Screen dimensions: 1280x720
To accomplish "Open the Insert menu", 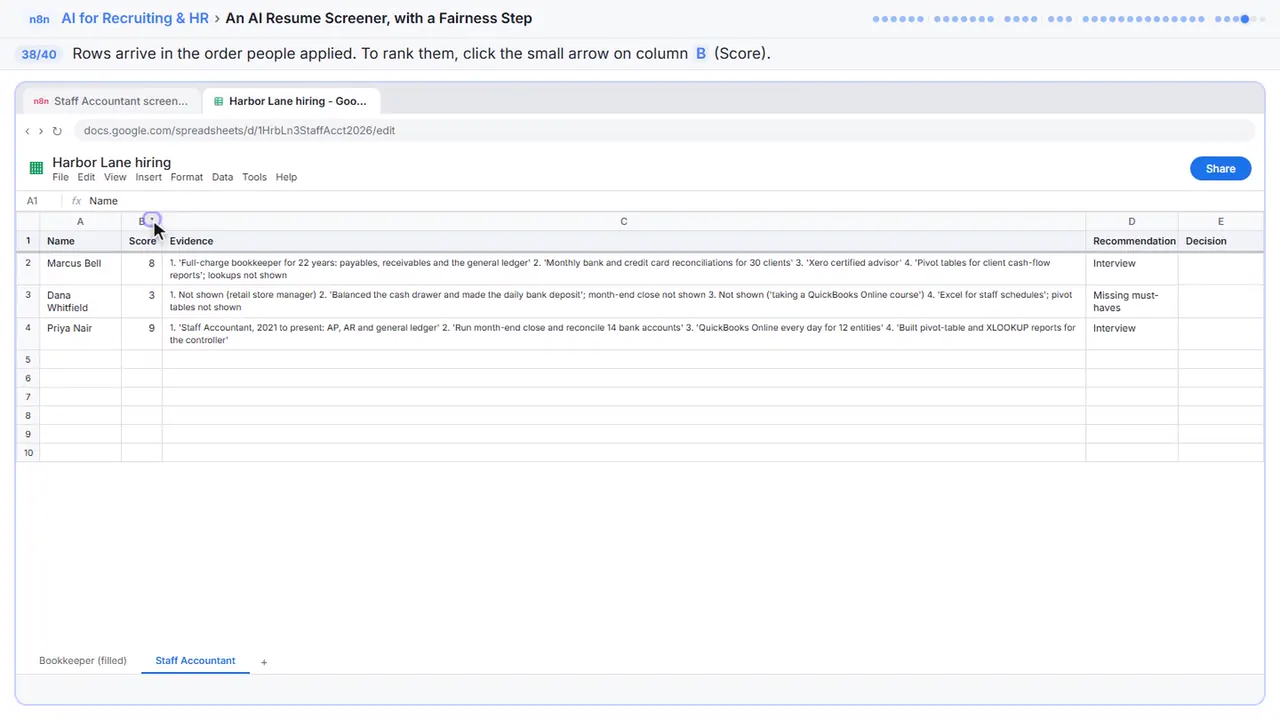I will (148, 177).
